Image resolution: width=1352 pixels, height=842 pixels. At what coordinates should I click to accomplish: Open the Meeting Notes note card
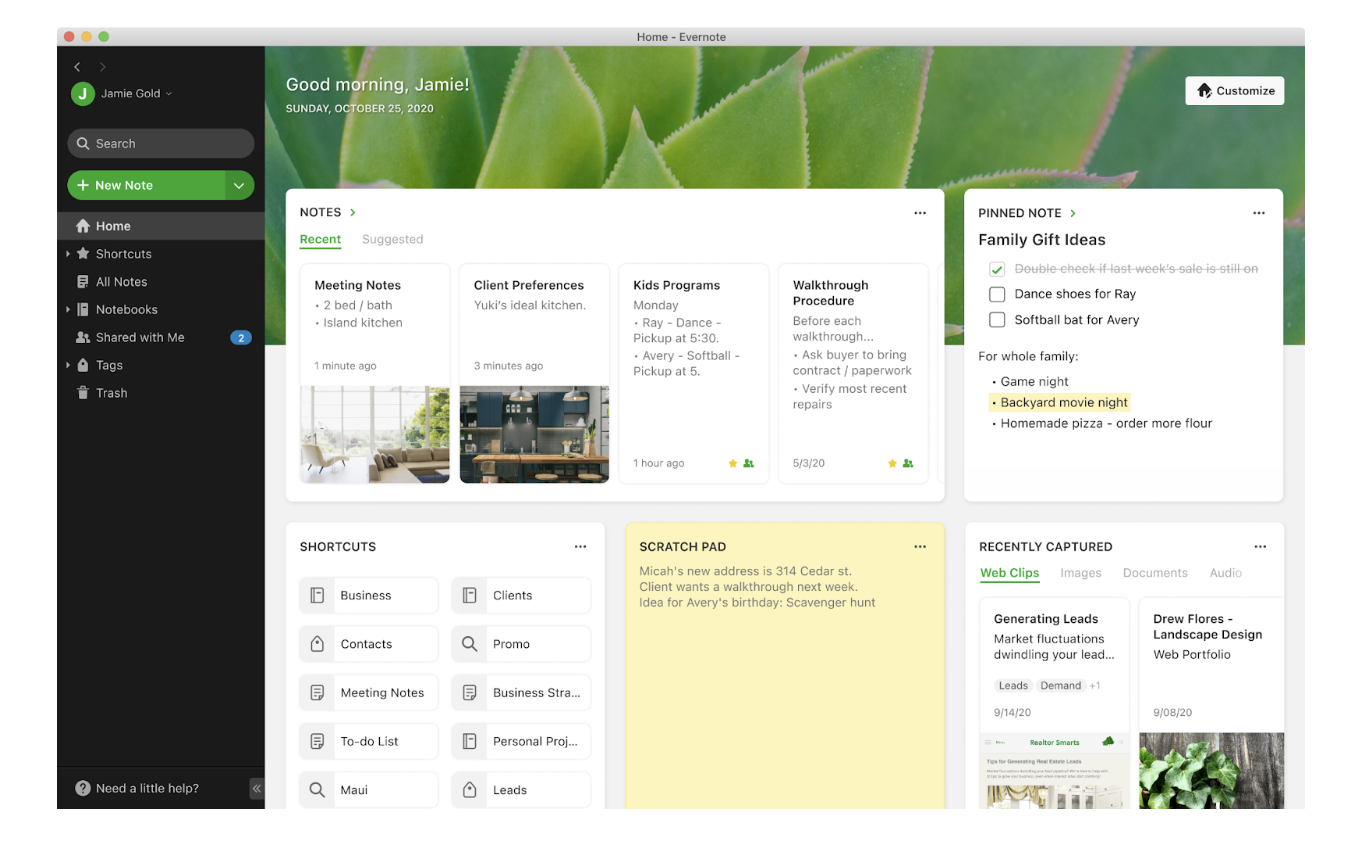pyautogui.click(x=375, y=373)
